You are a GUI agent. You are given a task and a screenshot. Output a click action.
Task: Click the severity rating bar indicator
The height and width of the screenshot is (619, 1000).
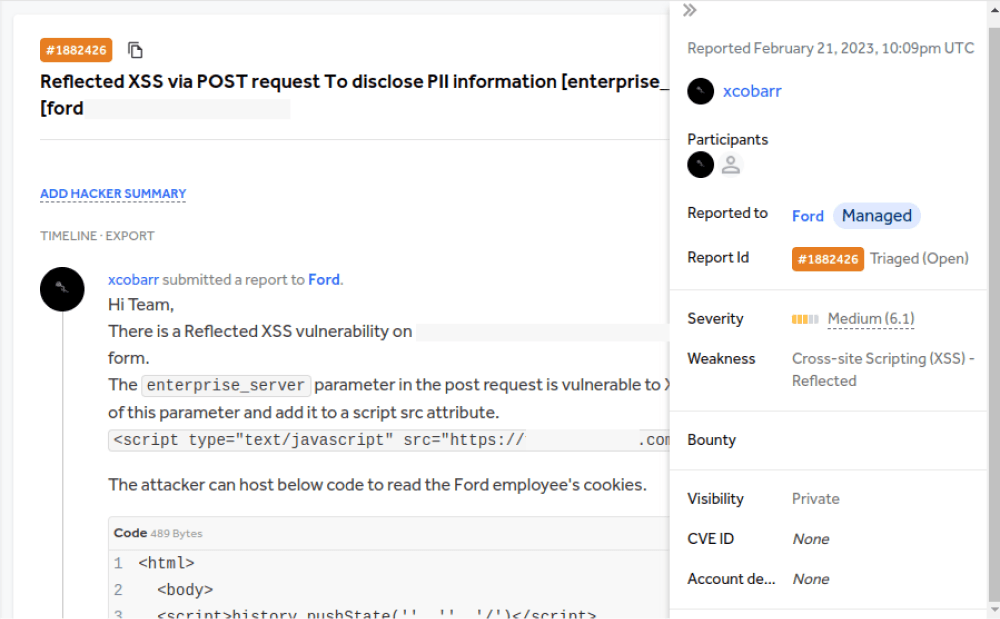[805, 319]
